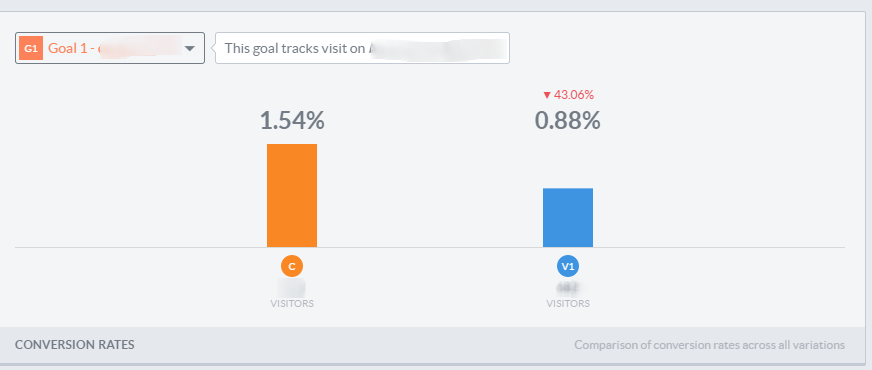
Task: Click the G1 goal badge icon
Action: click(31, 48)
